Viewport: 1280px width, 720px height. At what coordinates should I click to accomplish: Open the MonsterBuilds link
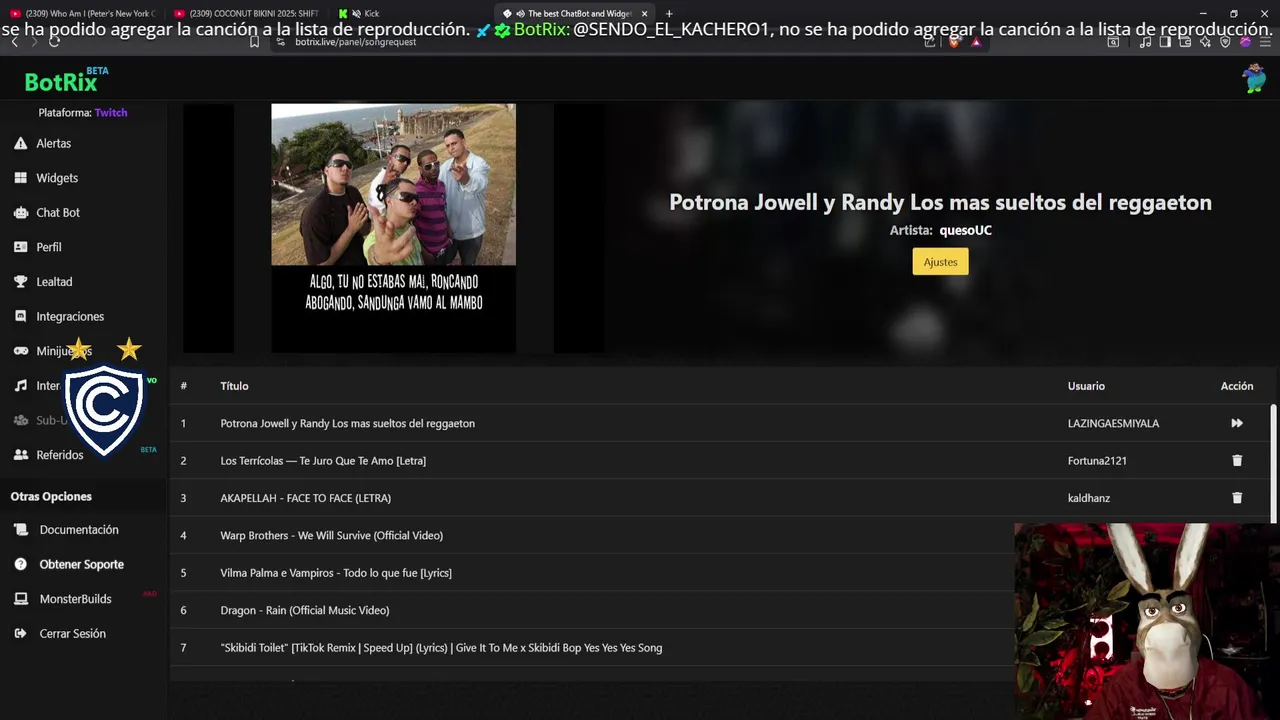point(75,599)
